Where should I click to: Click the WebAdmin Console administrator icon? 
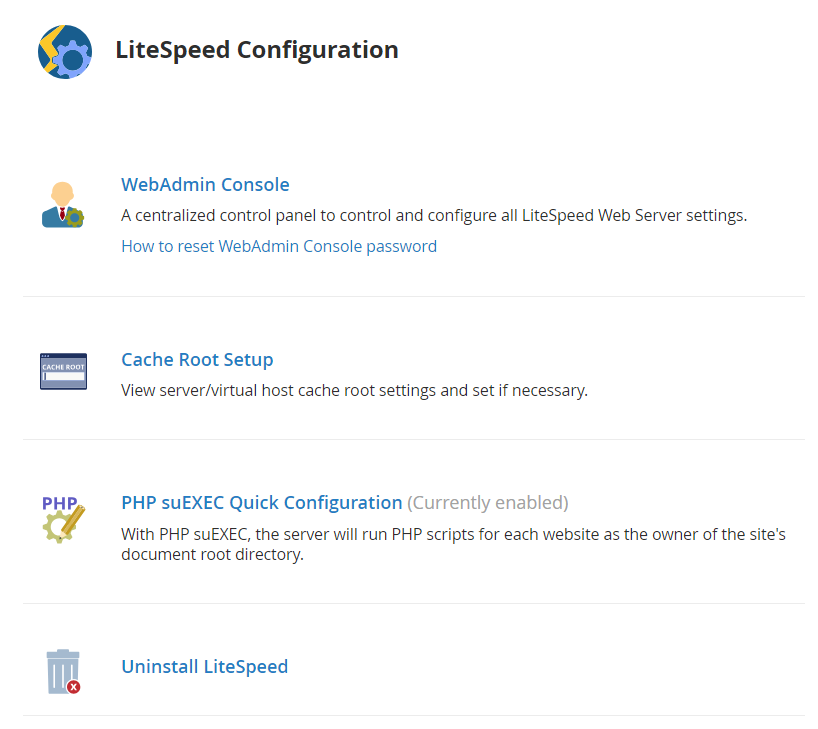point(63,205)
